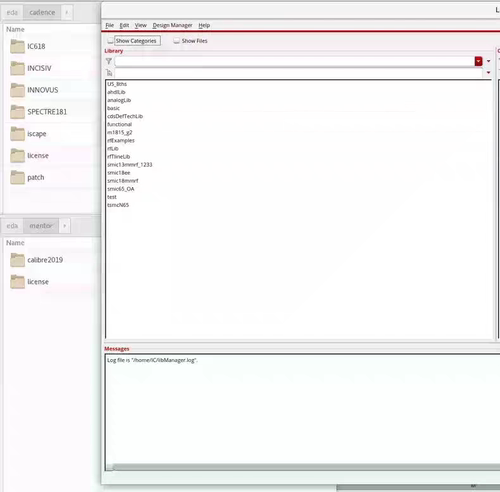
Task: Click the red clear-filter icon in Library
Action: click(478, 61)
